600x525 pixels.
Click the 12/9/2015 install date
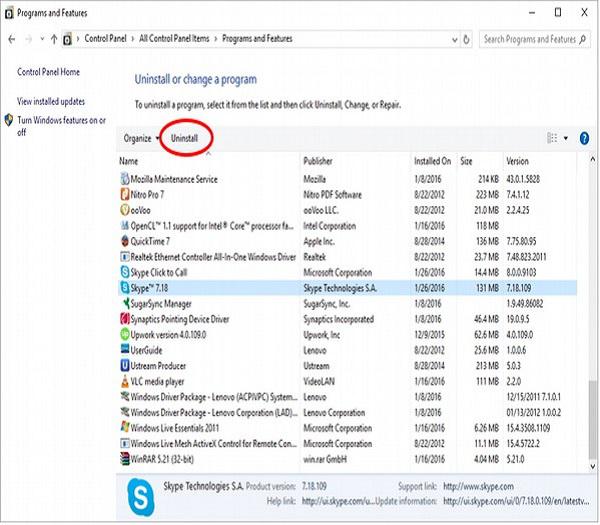(429, 335)
